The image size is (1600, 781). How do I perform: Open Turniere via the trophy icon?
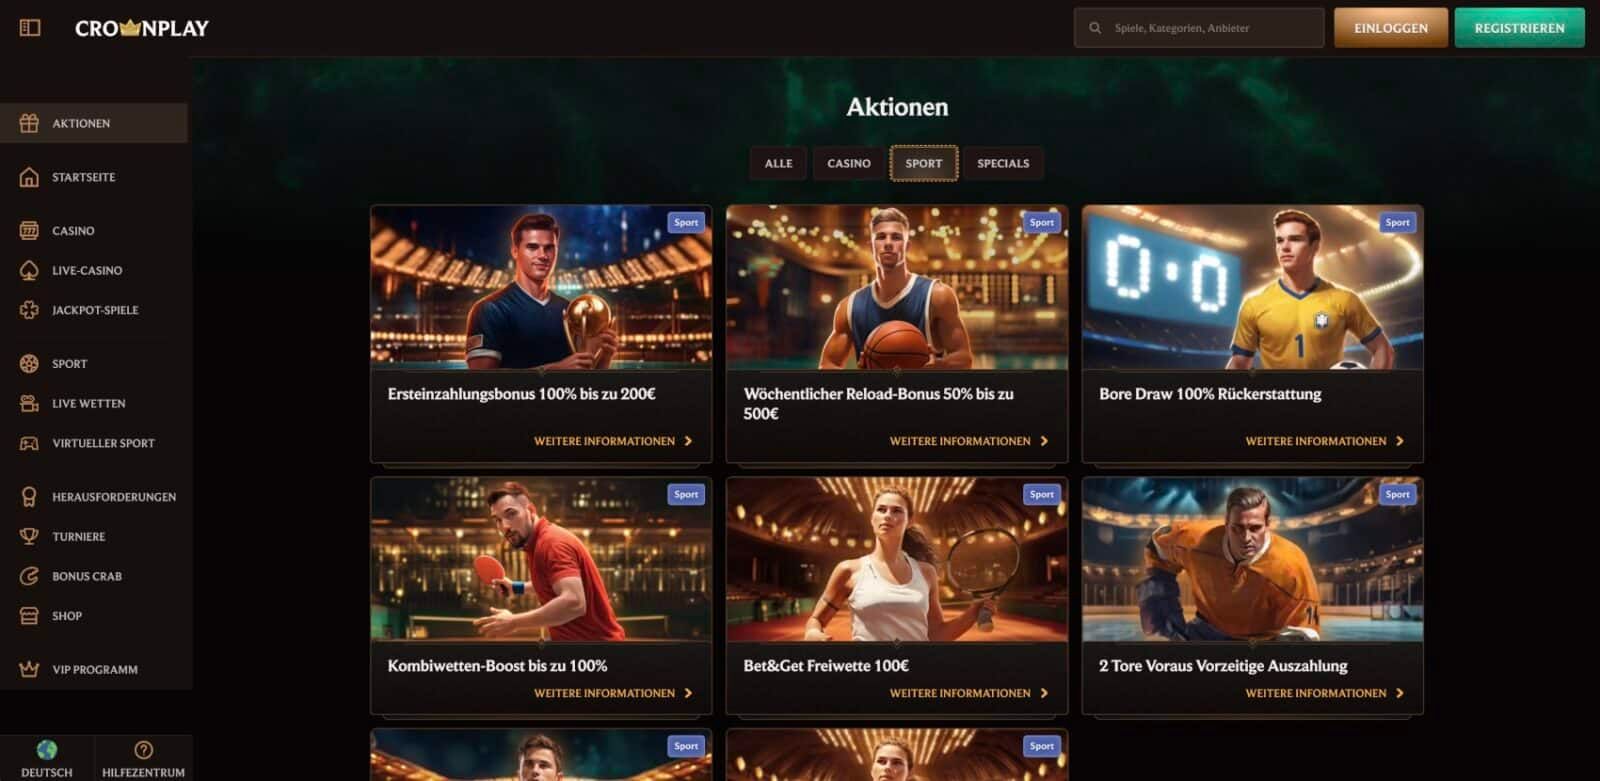coord(29,536)
